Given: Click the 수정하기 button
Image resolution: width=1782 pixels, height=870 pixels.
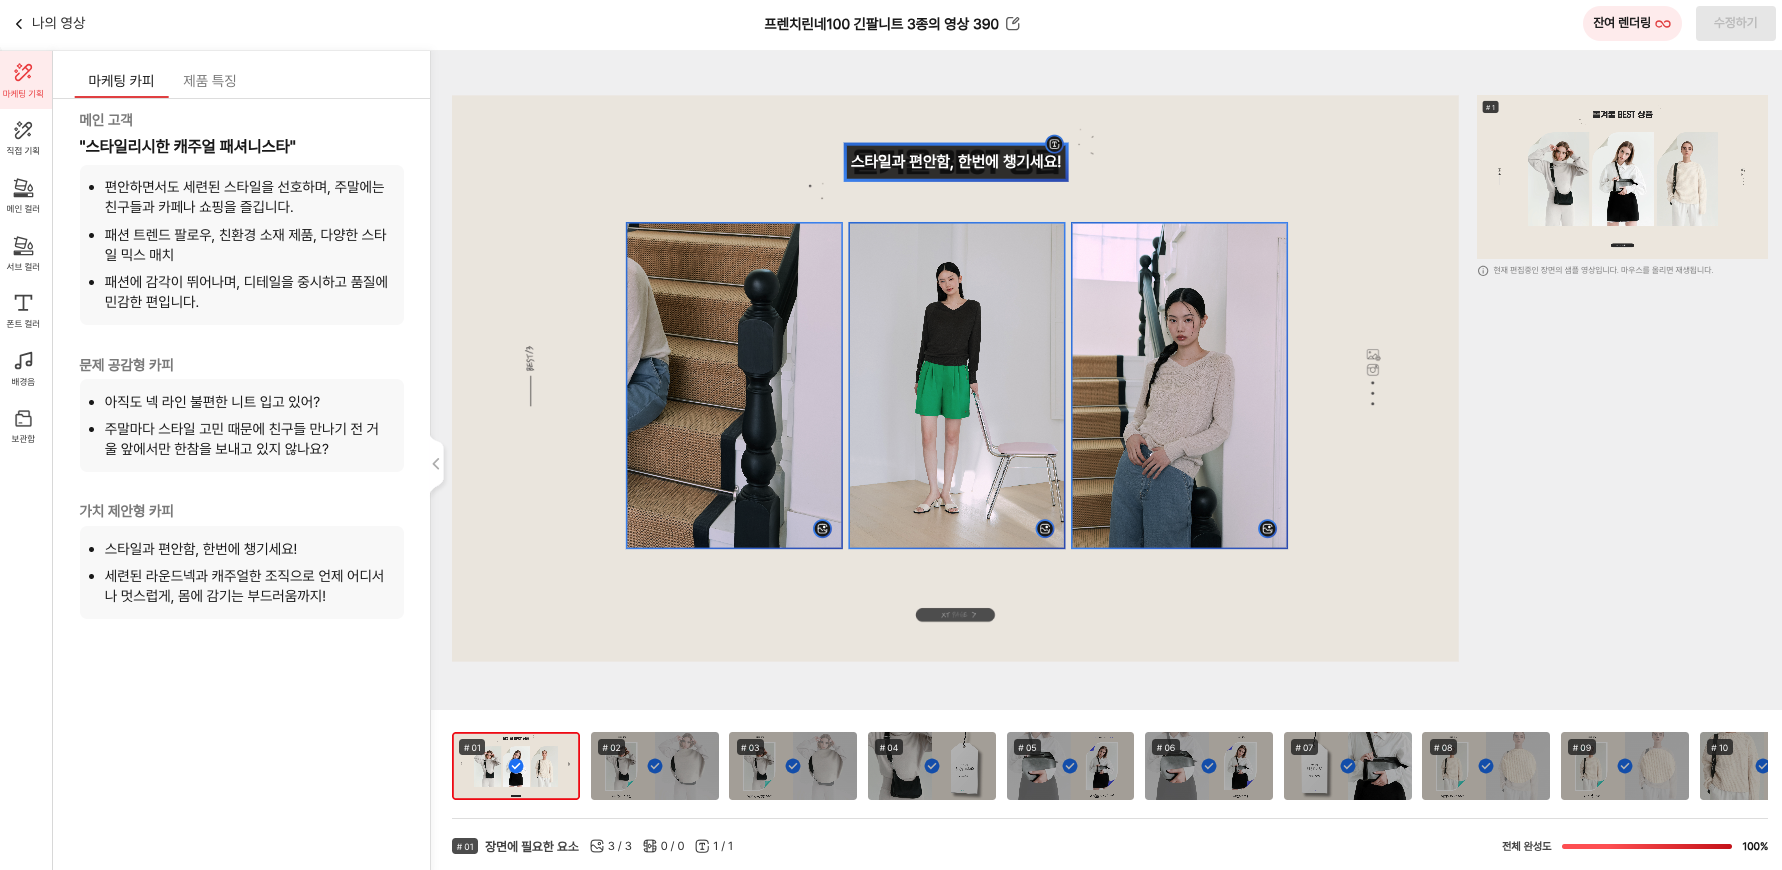Looking at the screenshot, I should pyautogui.click(x=1735, y=23).
